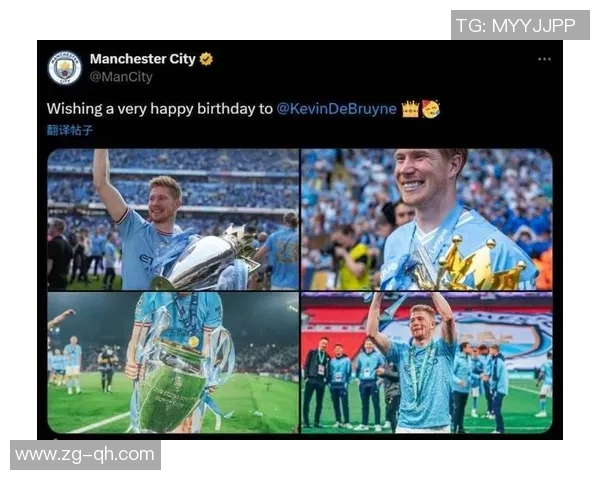This screenshot has height=480, width=600.
Task: Click the gold verified badge
Action: (x=206, y=59)
